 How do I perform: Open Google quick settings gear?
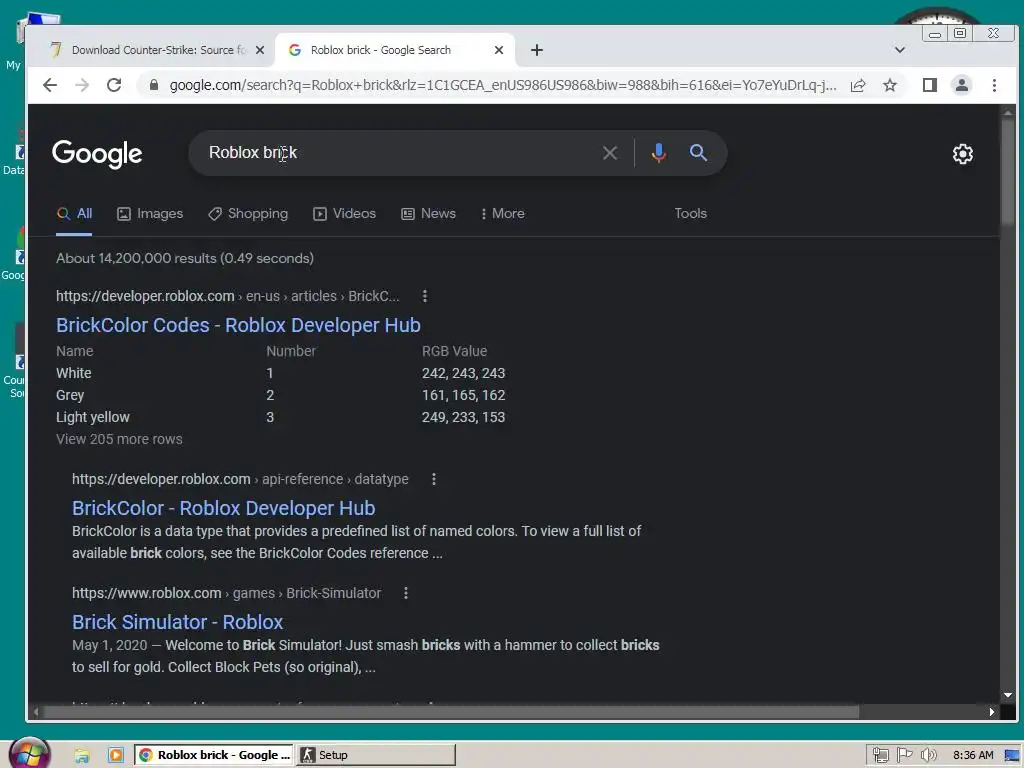(x=963, y=154)
